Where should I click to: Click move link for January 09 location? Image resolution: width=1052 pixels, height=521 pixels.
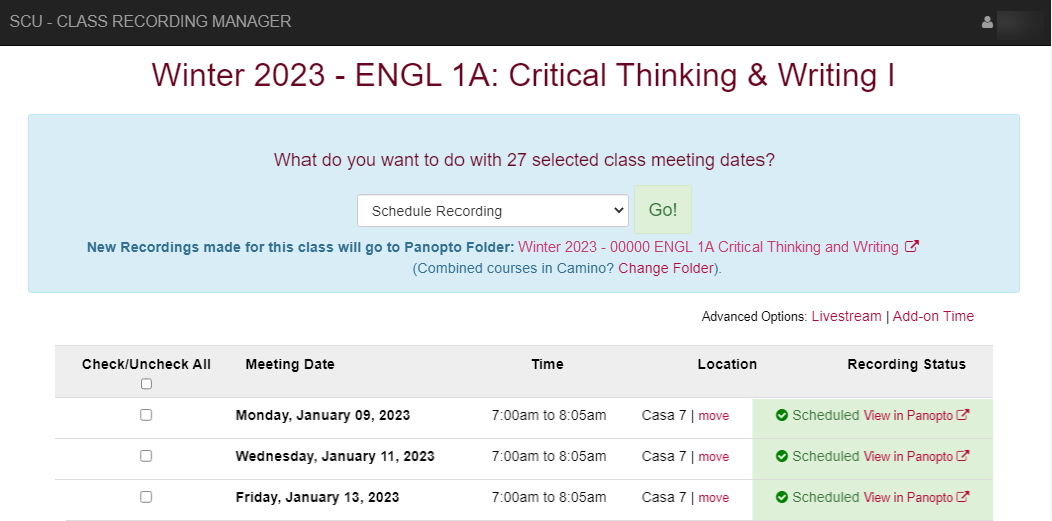coord(714,415)
